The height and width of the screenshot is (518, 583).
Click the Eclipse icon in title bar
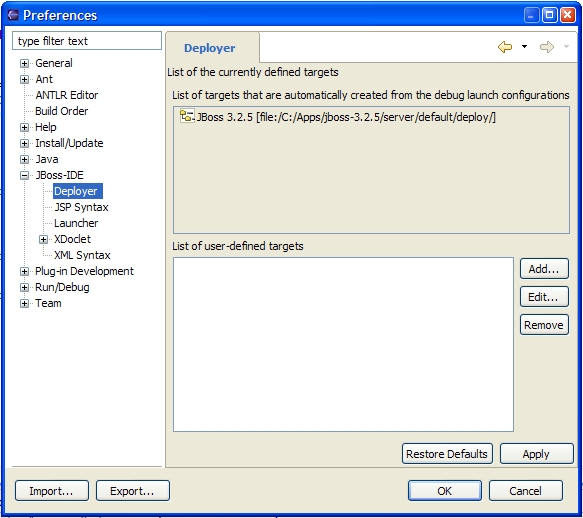(13, 15)
